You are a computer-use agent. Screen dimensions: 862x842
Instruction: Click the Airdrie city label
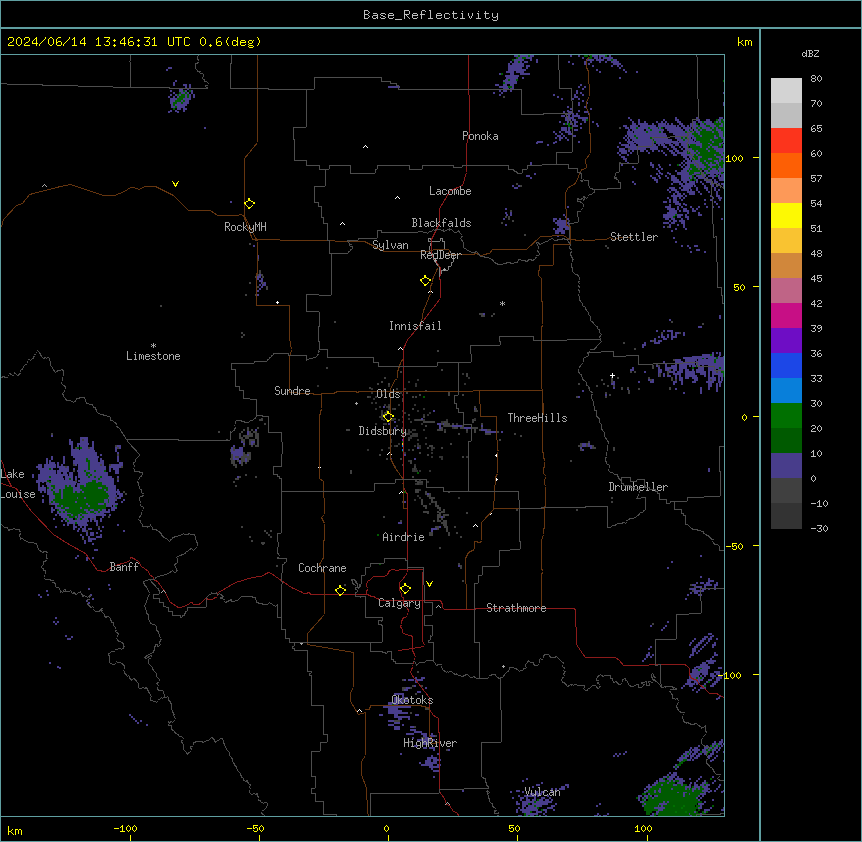click(403, 537)
